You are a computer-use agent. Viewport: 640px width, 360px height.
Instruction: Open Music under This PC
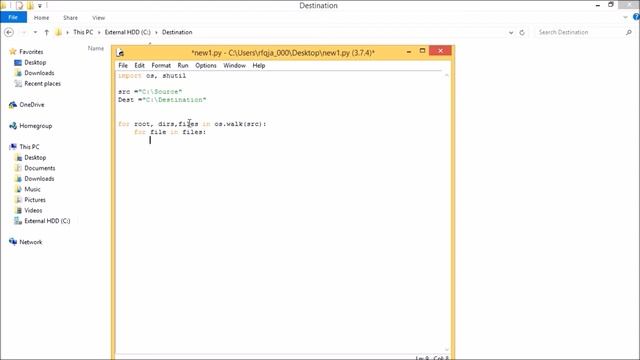coord(32,189)
